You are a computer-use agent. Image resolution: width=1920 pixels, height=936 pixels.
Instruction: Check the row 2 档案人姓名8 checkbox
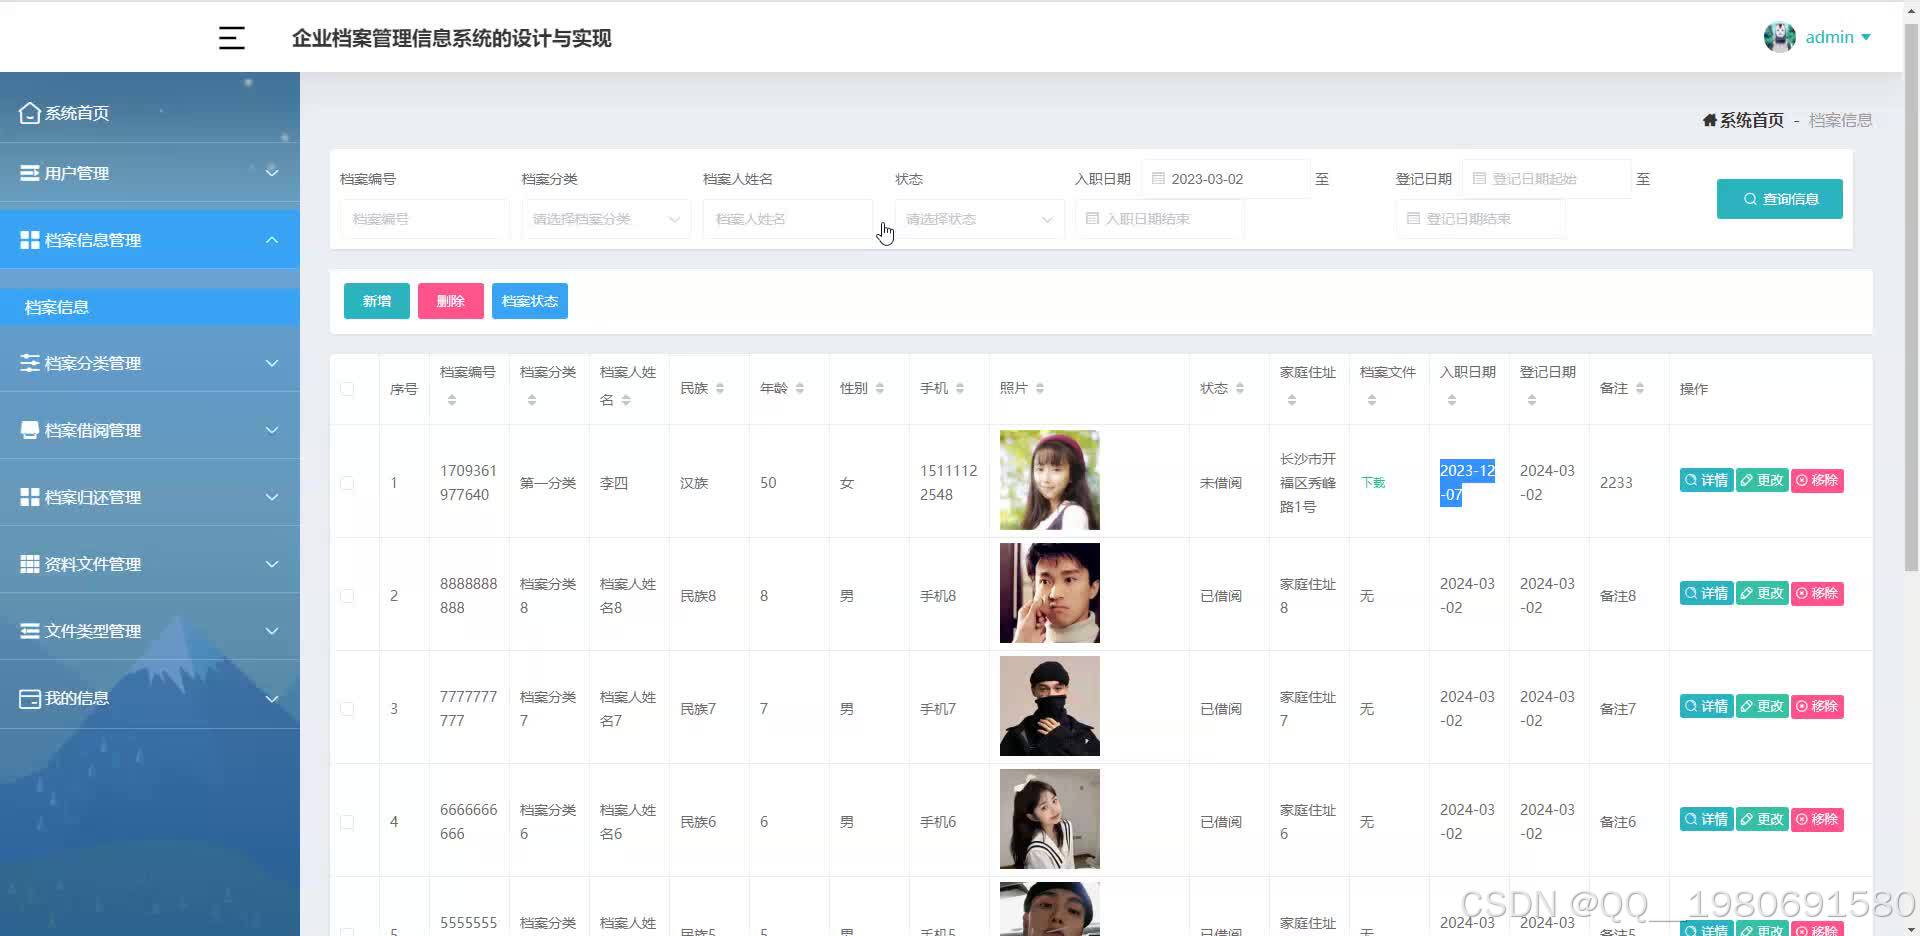click(347, 596)
